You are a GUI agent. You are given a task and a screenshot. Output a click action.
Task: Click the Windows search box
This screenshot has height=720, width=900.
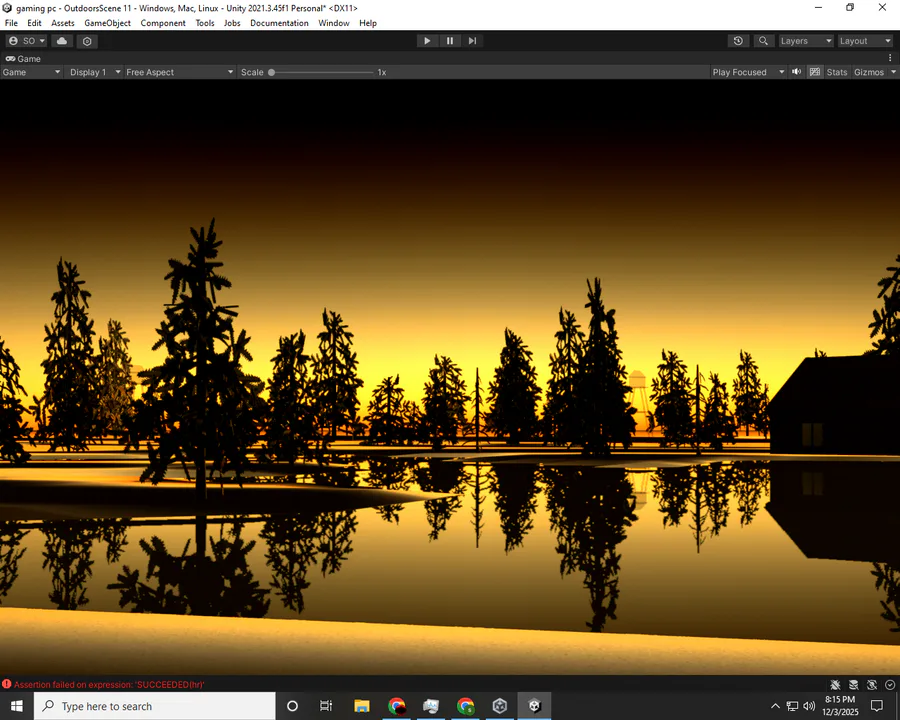click(x=155, y=706)
